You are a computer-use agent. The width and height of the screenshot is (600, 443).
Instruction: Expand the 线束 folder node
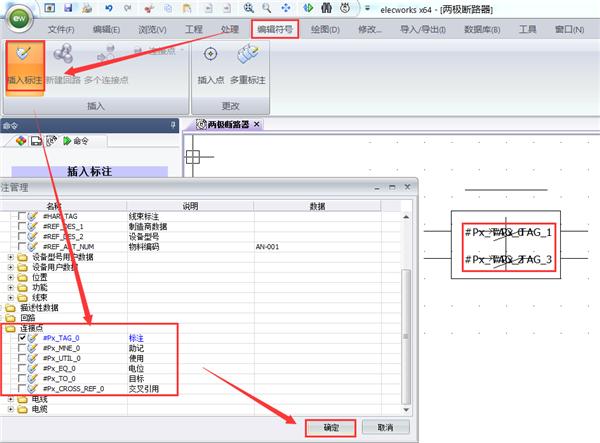point(11,297)
